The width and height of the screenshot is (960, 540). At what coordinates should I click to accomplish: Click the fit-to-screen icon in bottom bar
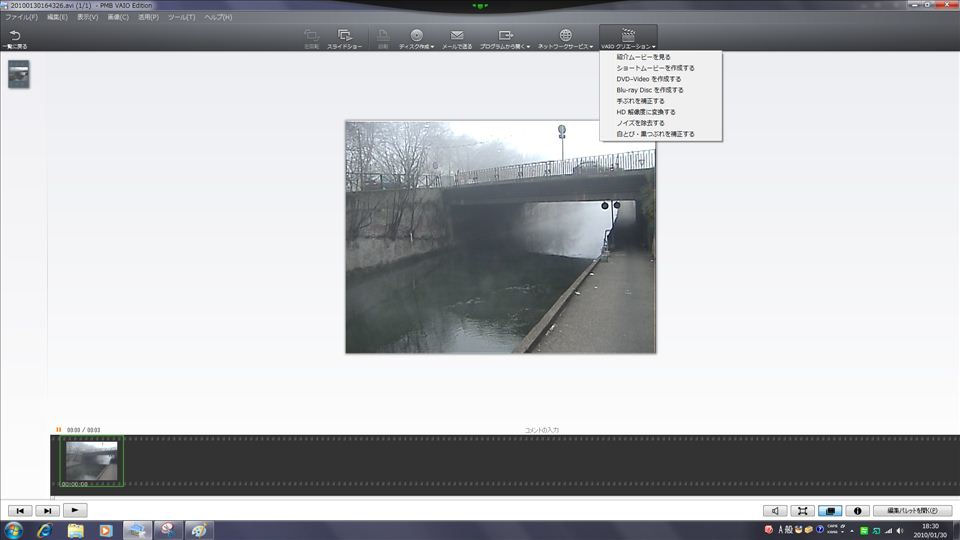[802, 511]
